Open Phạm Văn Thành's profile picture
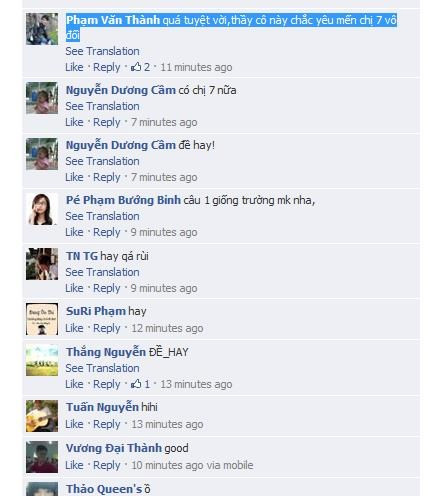 42,29
